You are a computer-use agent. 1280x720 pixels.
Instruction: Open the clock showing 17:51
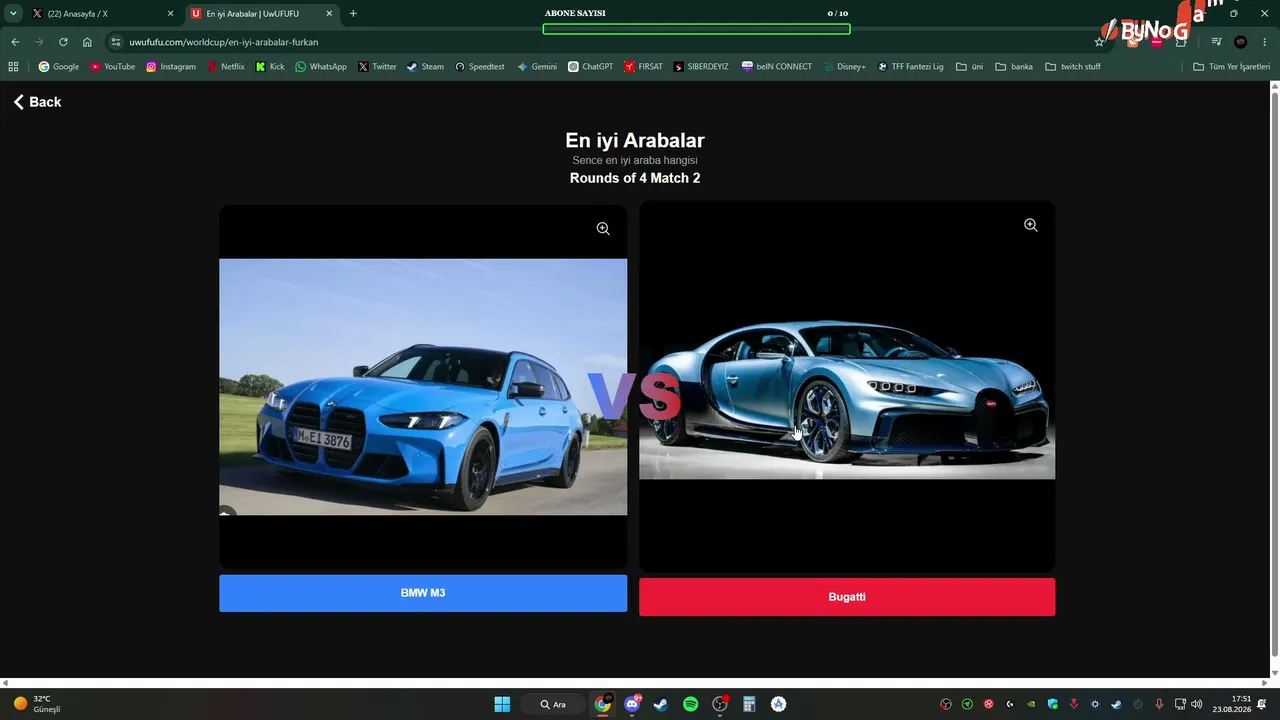1232,704
